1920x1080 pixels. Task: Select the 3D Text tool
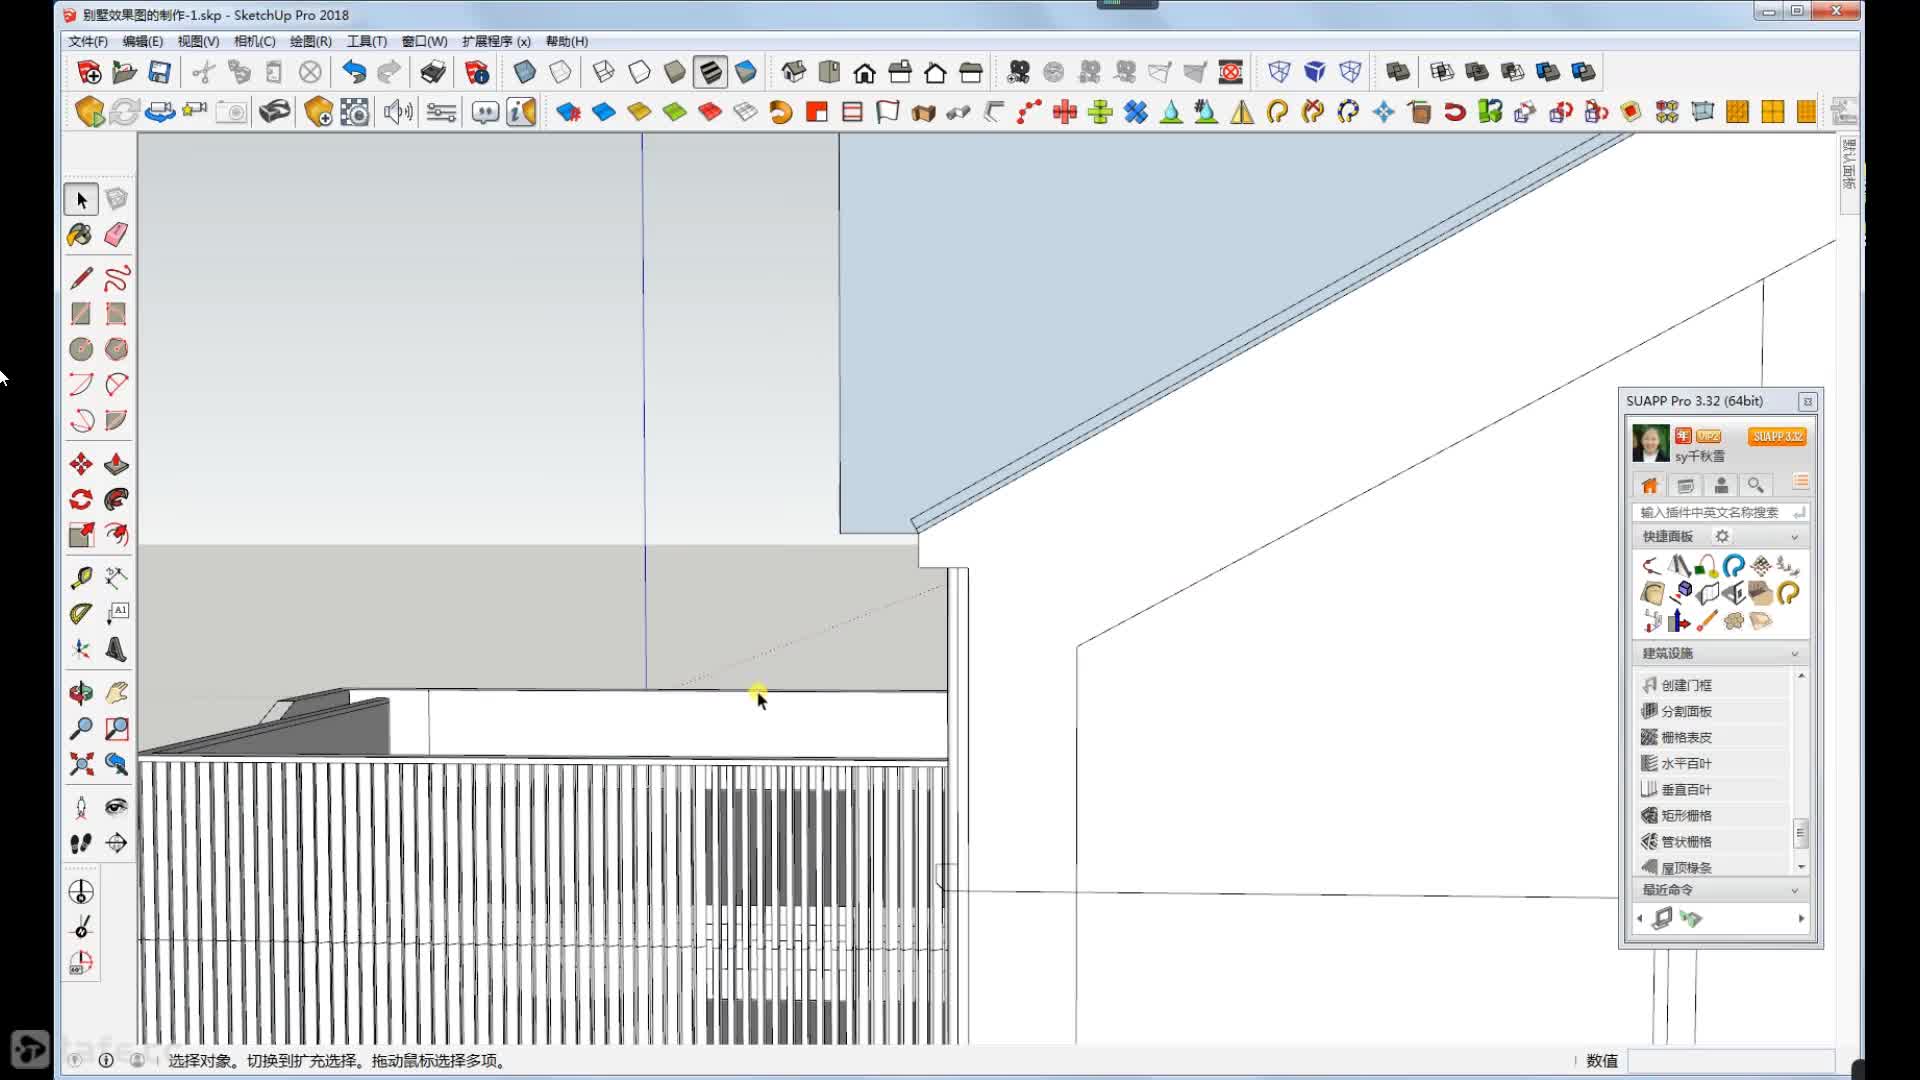point(116,650)
